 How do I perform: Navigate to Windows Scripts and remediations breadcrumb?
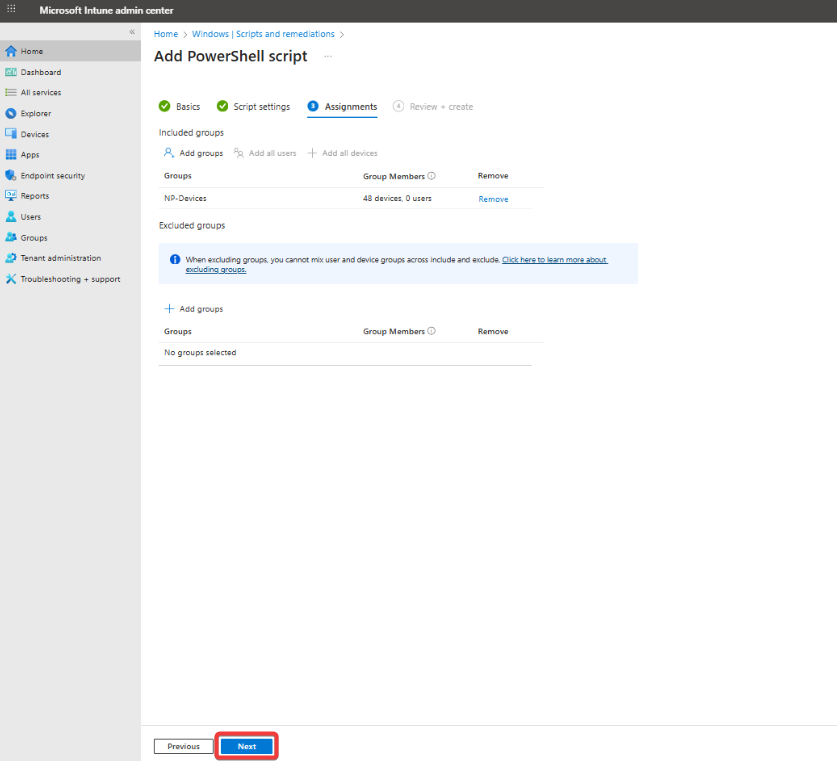pyautogui.click(x=263, y=34)
